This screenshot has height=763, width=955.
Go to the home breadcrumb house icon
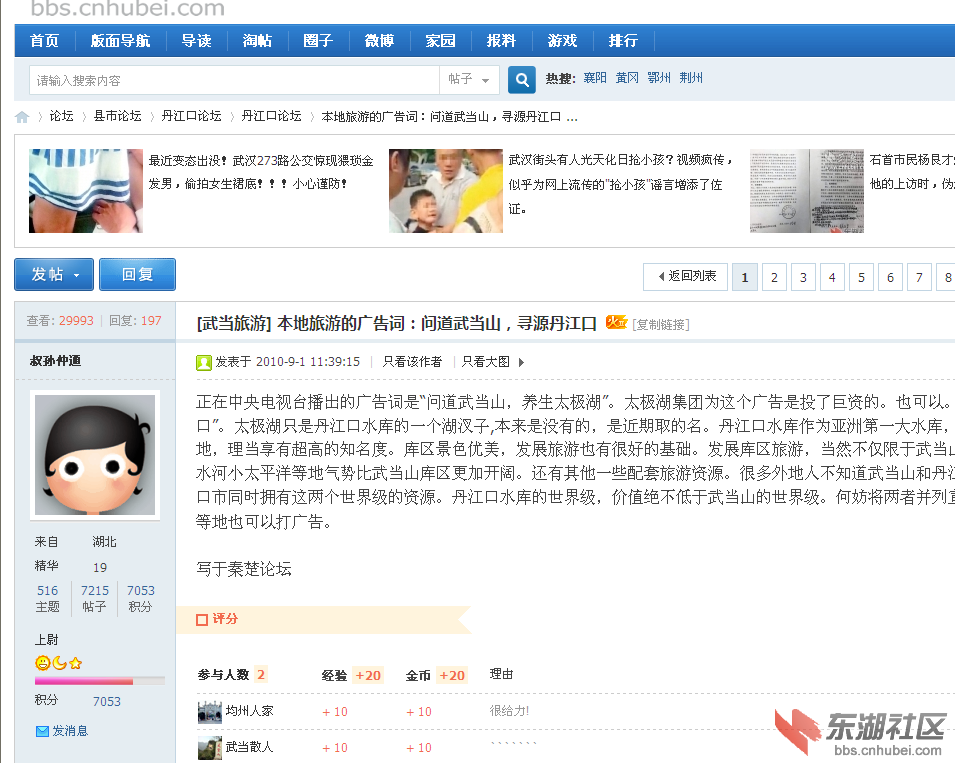(x=22, y=117)
